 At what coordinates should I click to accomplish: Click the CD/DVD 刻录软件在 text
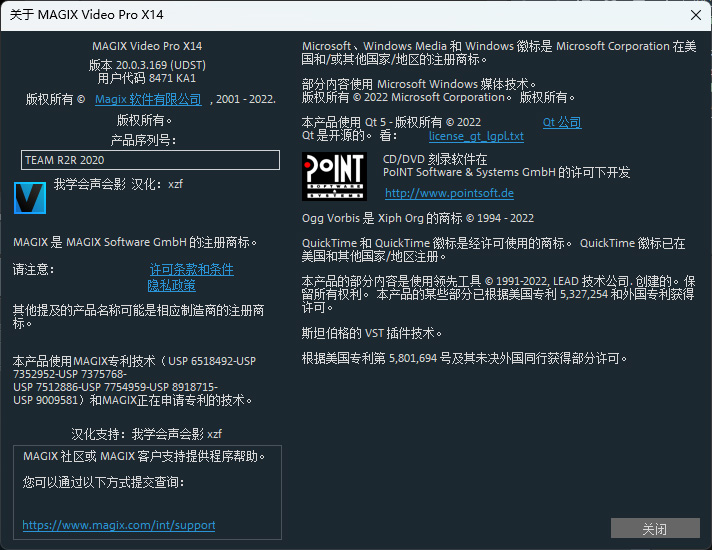point(435,159)
